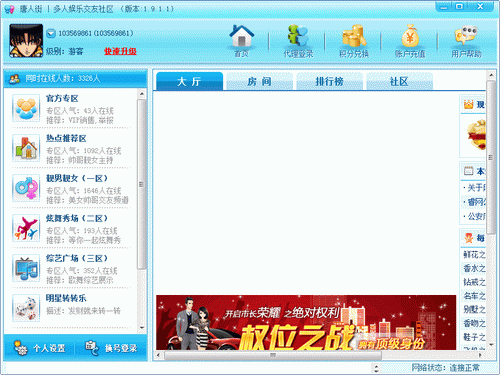Expand the status dropdown beside user ID
Image resolution: width=500 pixels, height=375 pixels.
click(51, 33)
